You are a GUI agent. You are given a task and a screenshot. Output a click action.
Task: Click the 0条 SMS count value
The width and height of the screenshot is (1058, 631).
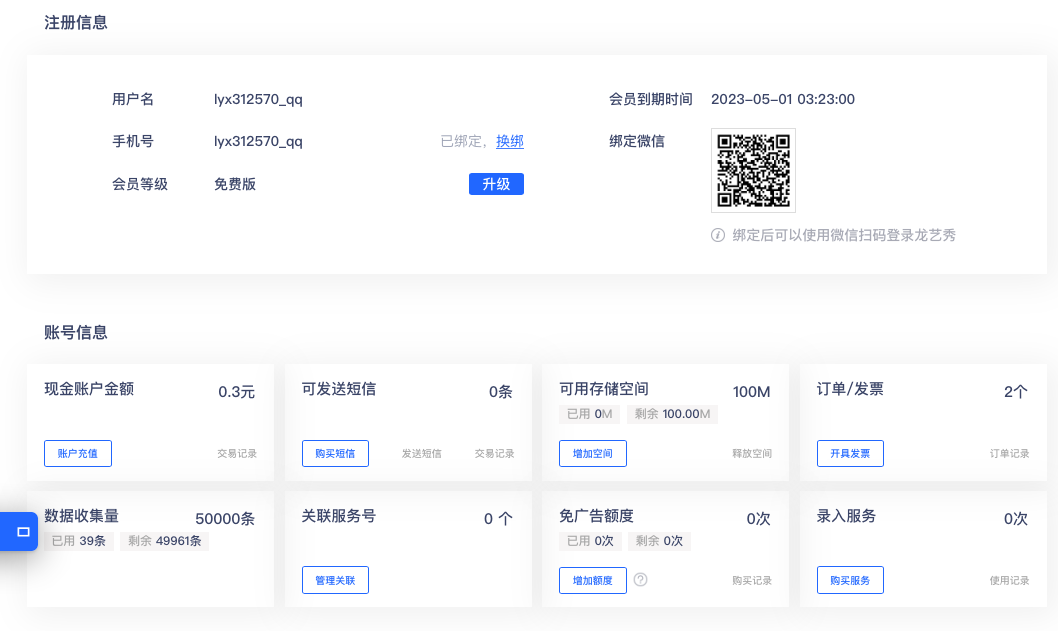click(x=501, y=392)
